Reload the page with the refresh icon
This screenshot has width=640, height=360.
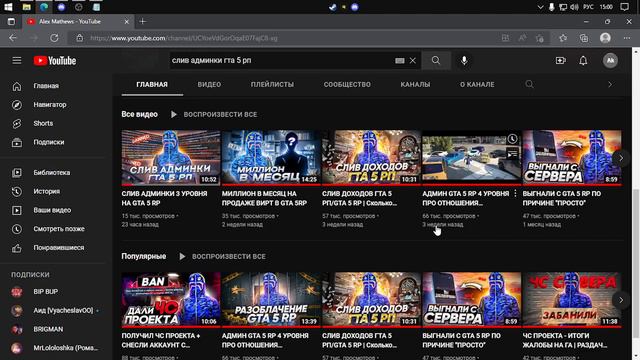54,38
